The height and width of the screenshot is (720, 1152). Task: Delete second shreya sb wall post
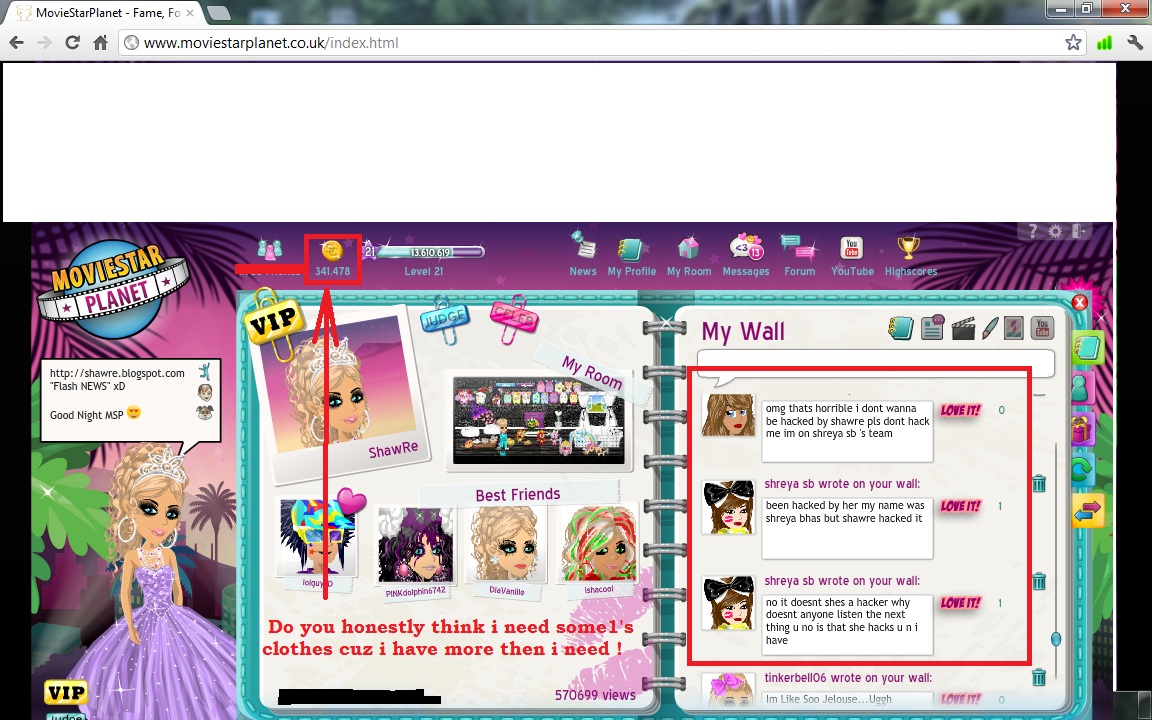(1039, 581)
